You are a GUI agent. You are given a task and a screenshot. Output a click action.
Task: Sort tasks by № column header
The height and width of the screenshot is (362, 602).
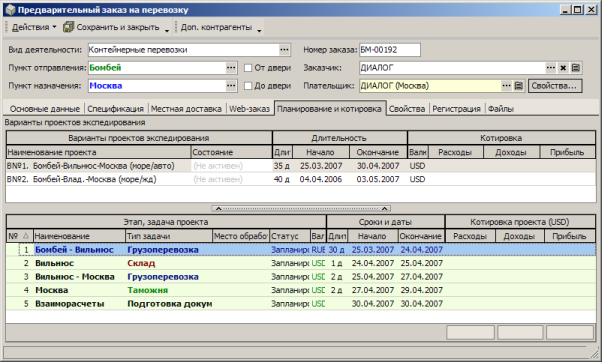[x=20, y=236]
